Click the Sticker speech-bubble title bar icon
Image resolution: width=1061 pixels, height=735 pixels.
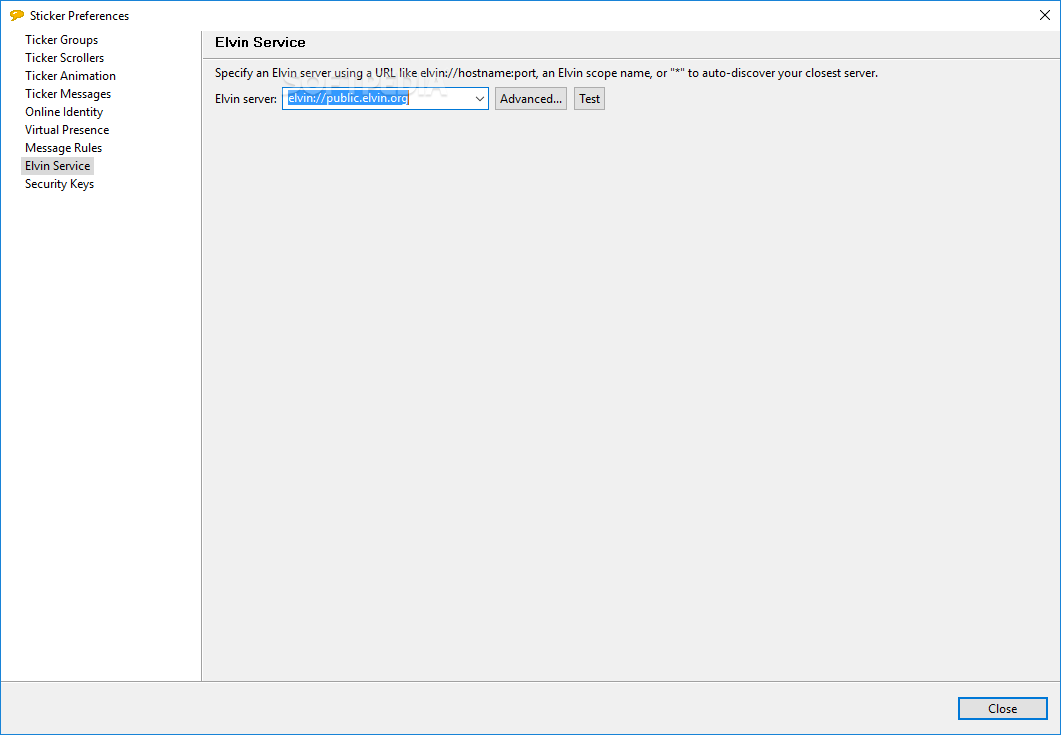[17, 15]
